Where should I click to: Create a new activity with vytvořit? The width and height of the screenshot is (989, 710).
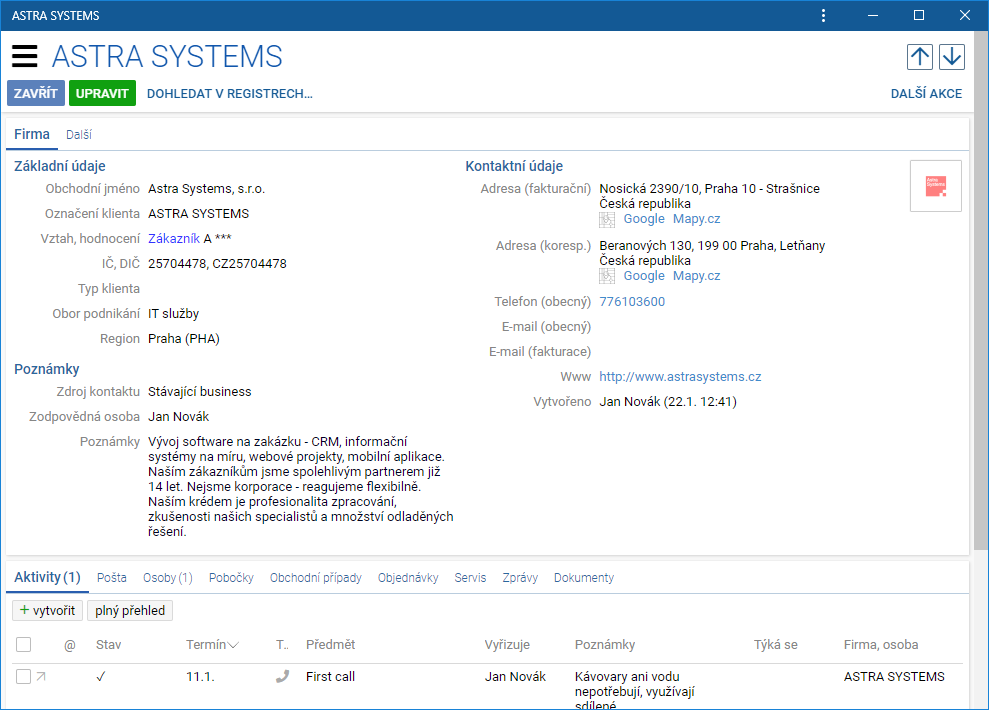(x=47, y=610)
